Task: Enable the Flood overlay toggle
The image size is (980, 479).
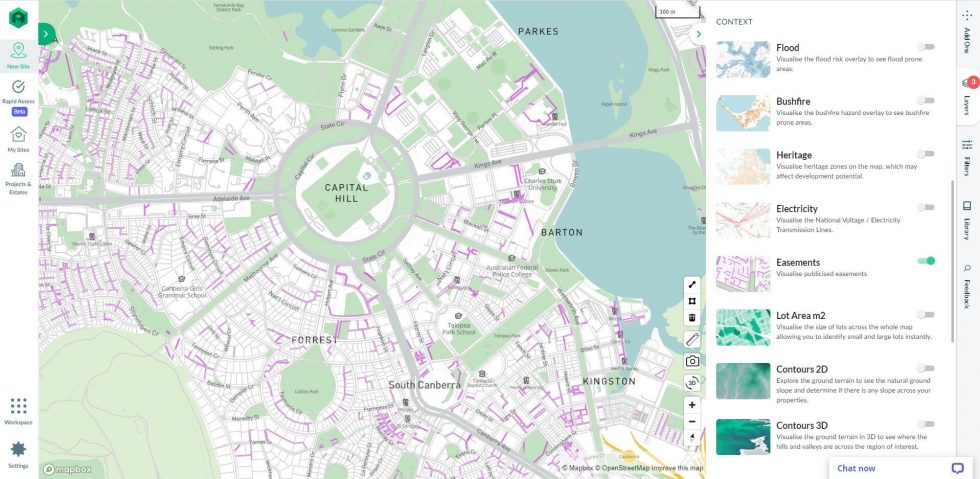Action: (x=926, y=47)
